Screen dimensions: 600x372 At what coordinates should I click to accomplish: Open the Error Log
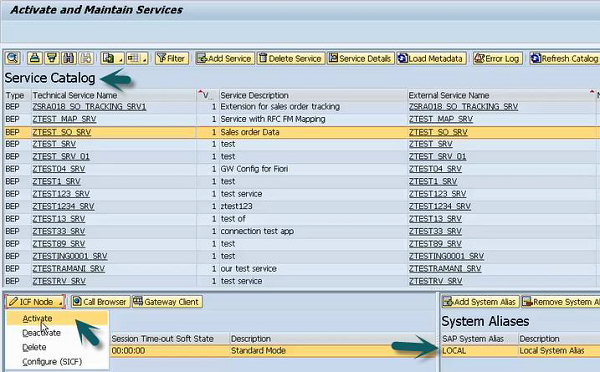click(497, 58)
